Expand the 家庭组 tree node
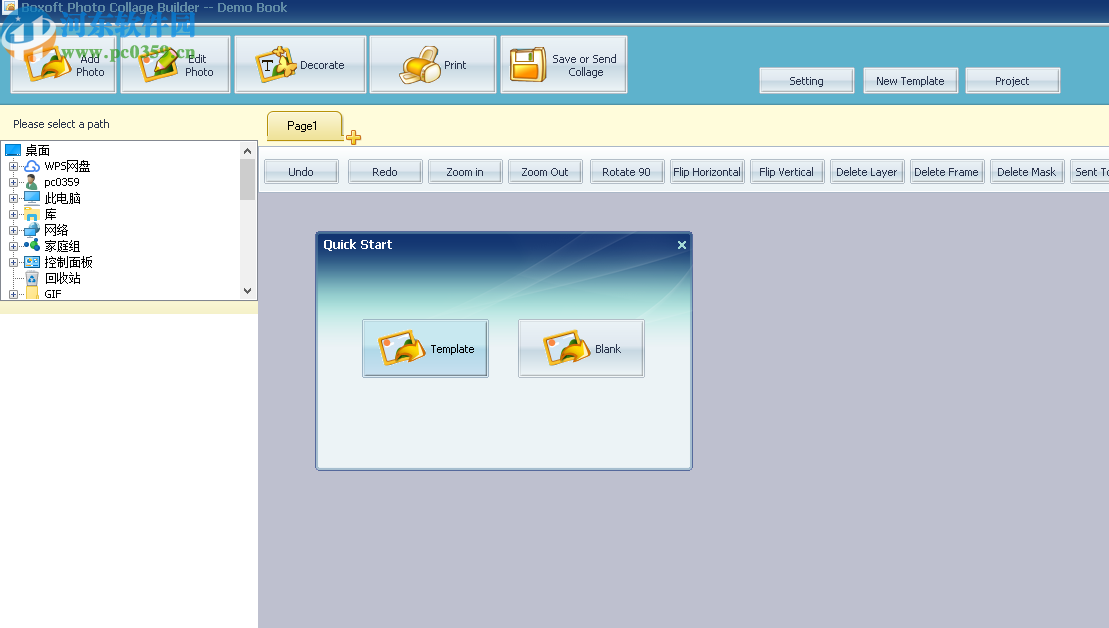This screenshot has height=628, width=1109. (13, 246)
